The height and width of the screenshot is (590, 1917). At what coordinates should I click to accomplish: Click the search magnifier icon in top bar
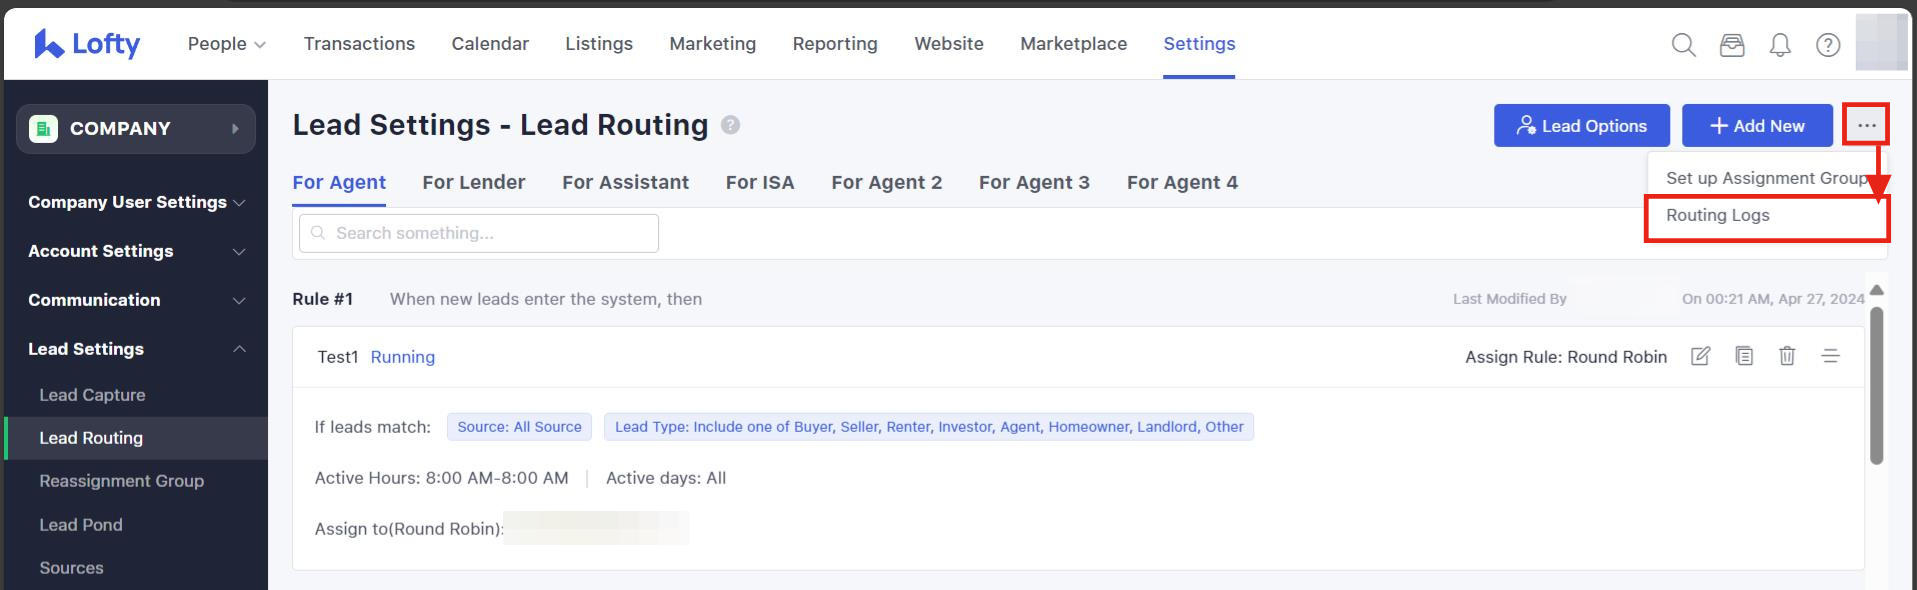(x=1683, y=45)
